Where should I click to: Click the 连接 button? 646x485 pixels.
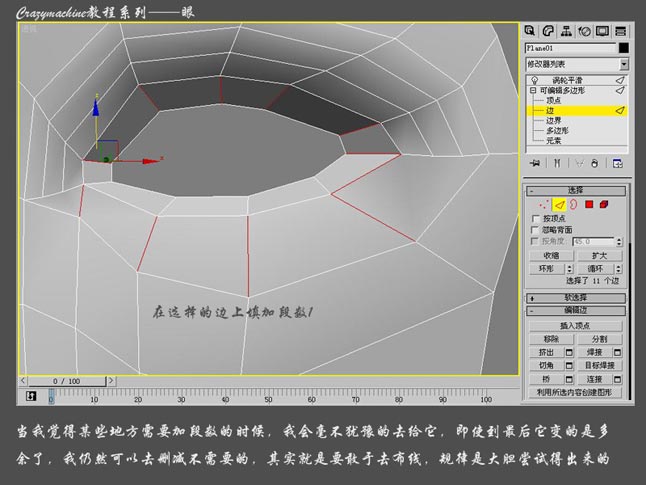pos(595,380)
